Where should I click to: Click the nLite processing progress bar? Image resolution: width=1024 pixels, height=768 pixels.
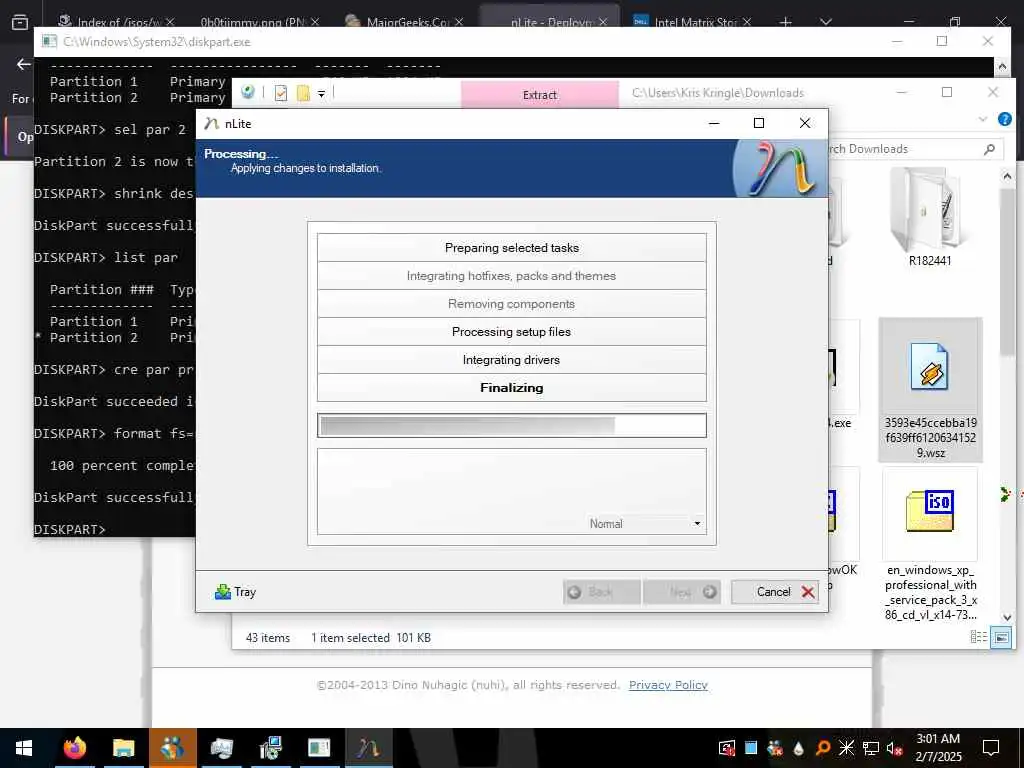coord(511,426)
